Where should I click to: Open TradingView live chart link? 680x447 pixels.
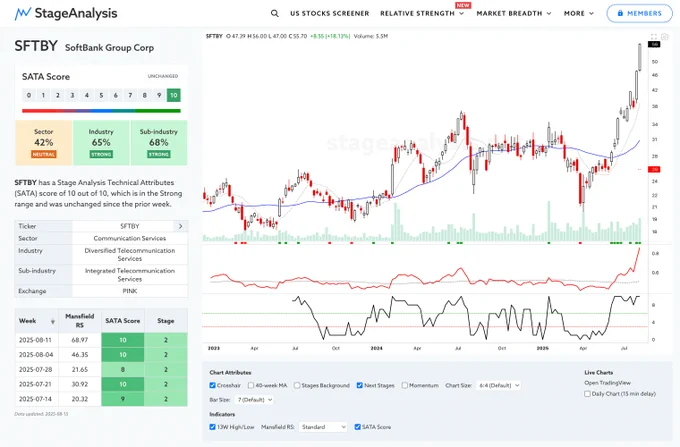point(607,382)
